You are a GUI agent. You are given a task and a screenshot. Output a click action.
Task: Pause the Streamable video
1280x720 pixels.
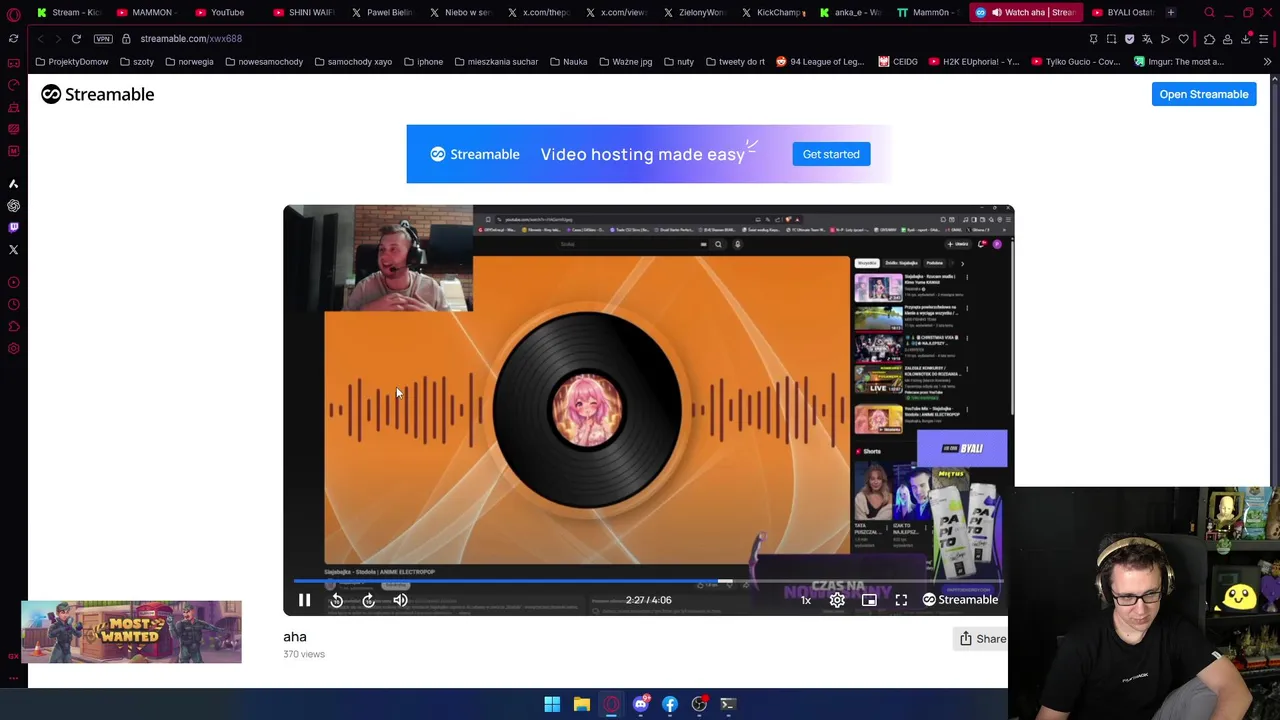[x=305, y=600]
